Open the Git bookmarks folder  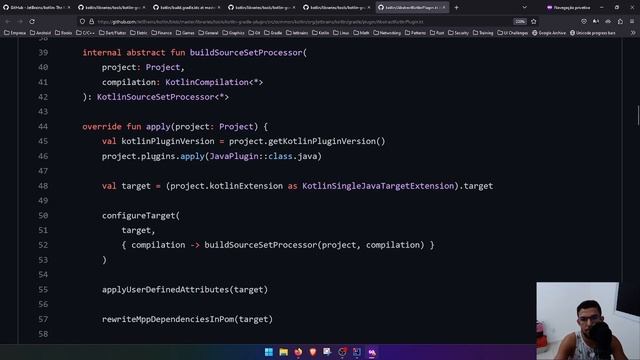click(254, 33)
